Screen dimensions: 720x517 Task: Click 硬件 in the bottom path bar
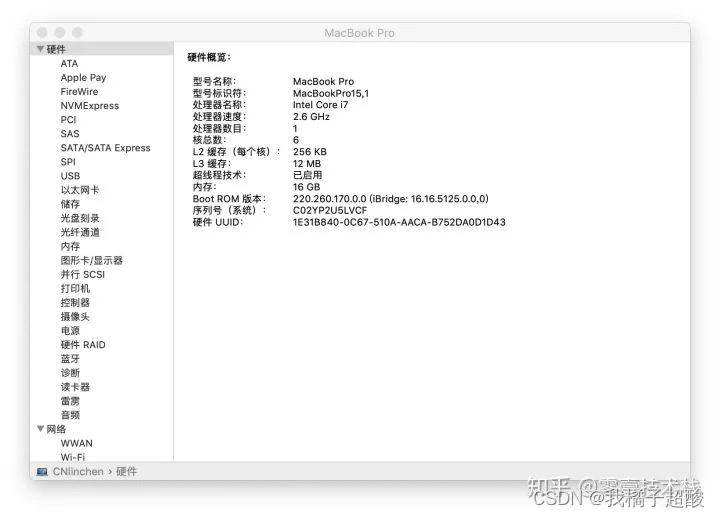tap(126, 472)
